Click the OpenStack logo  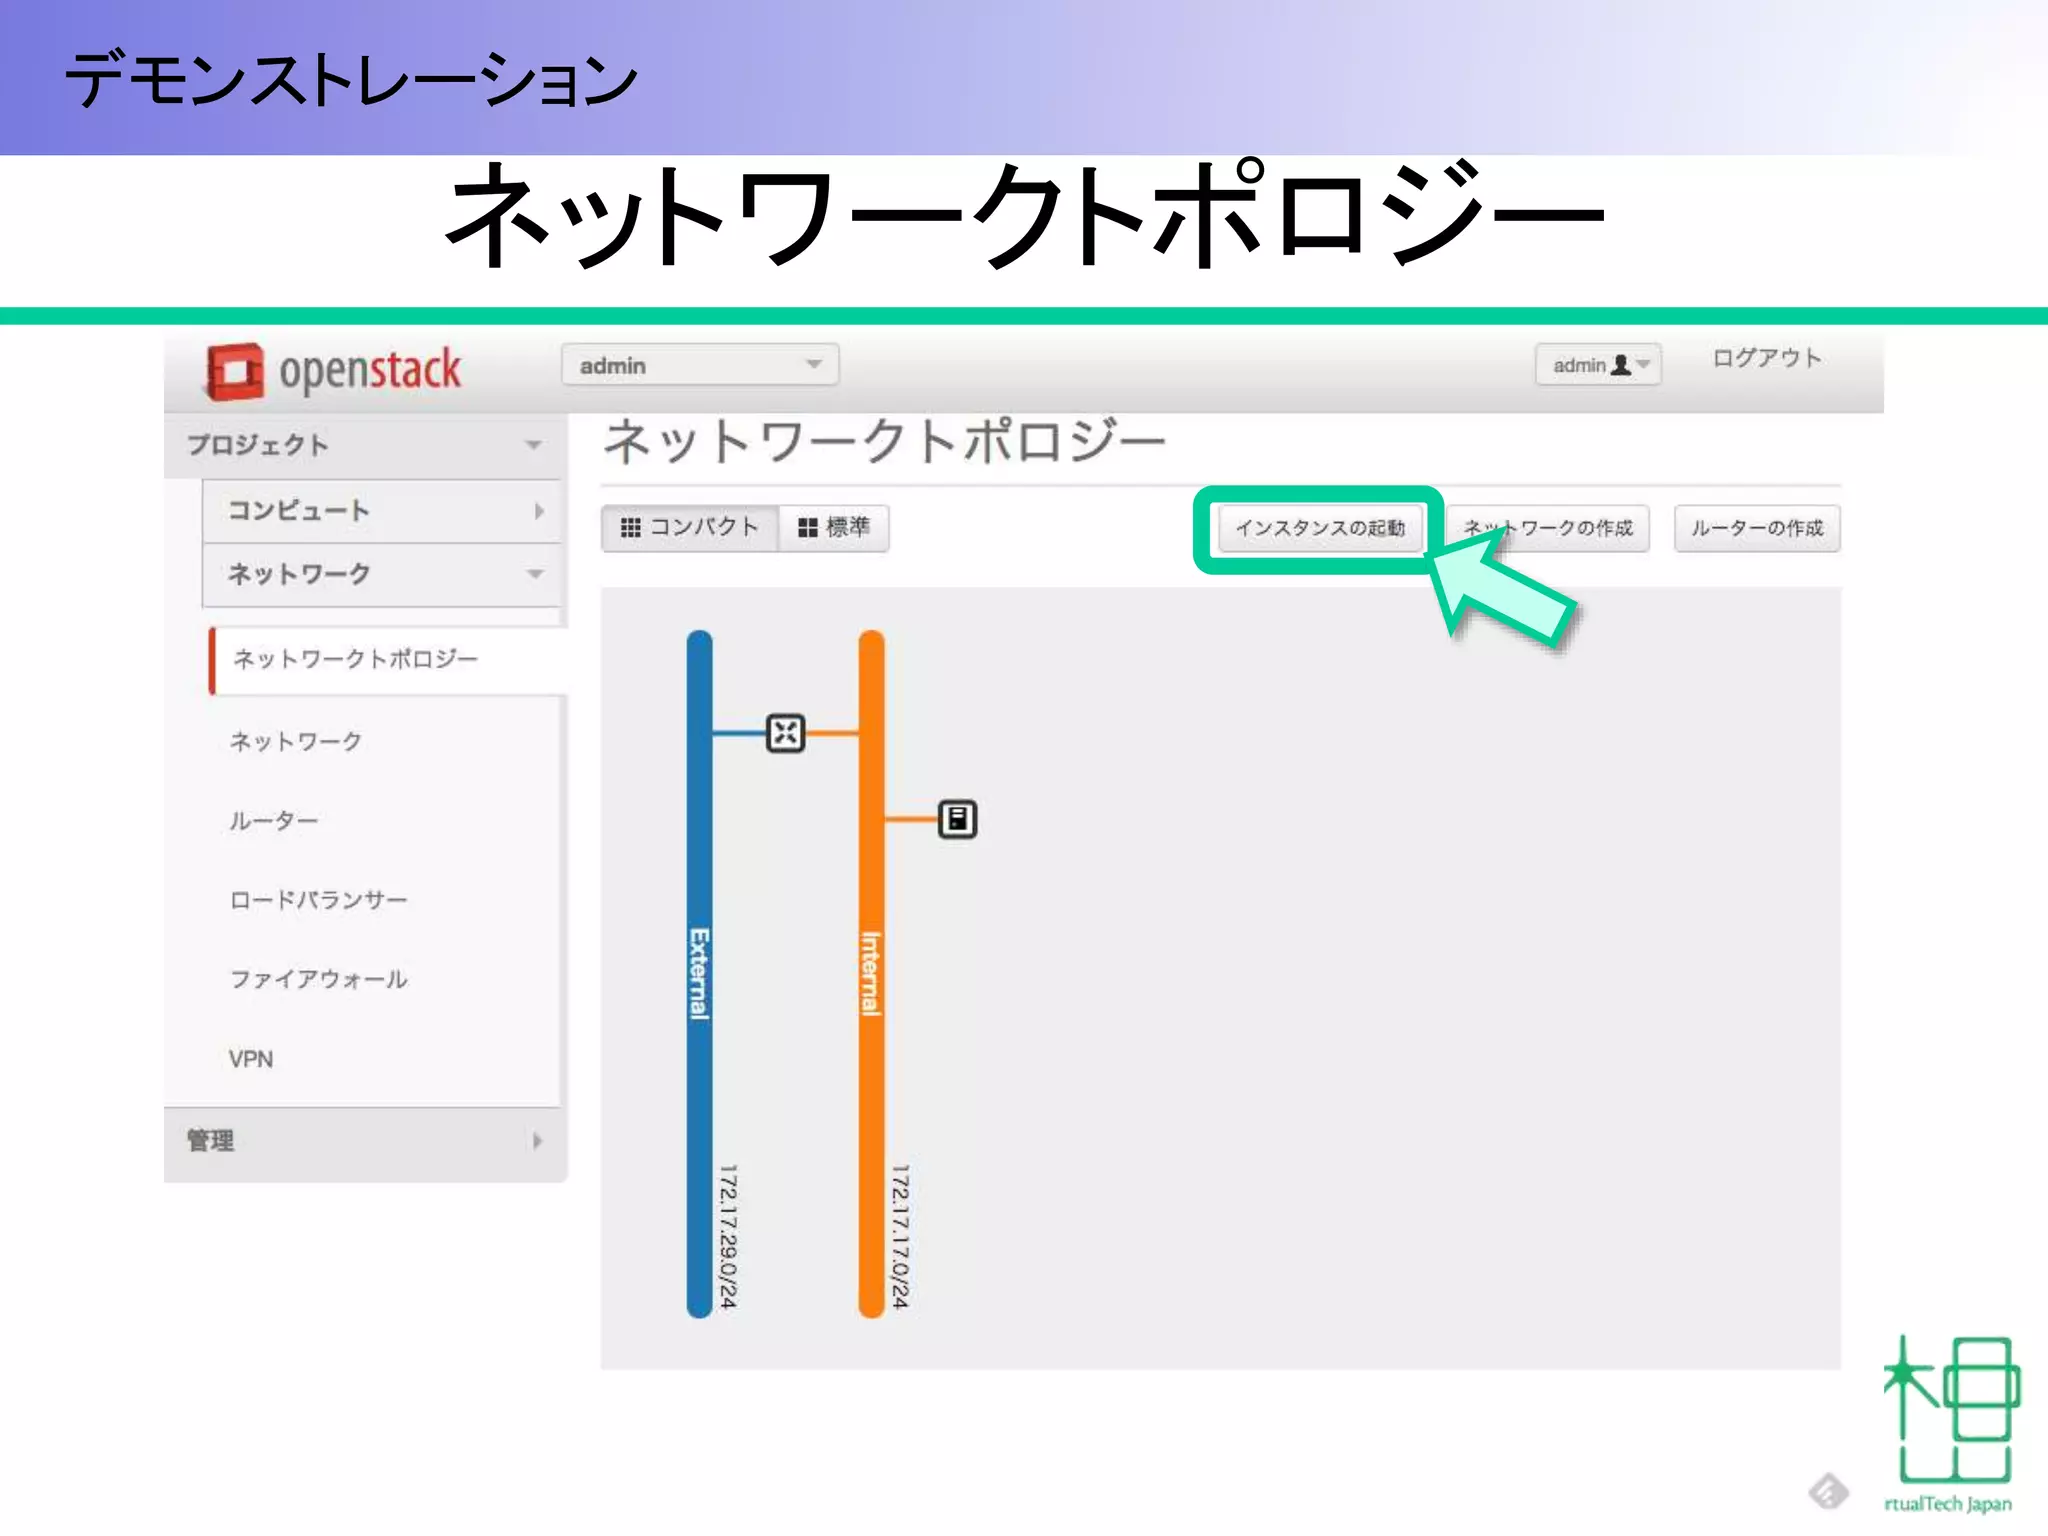tap(334, 371)
